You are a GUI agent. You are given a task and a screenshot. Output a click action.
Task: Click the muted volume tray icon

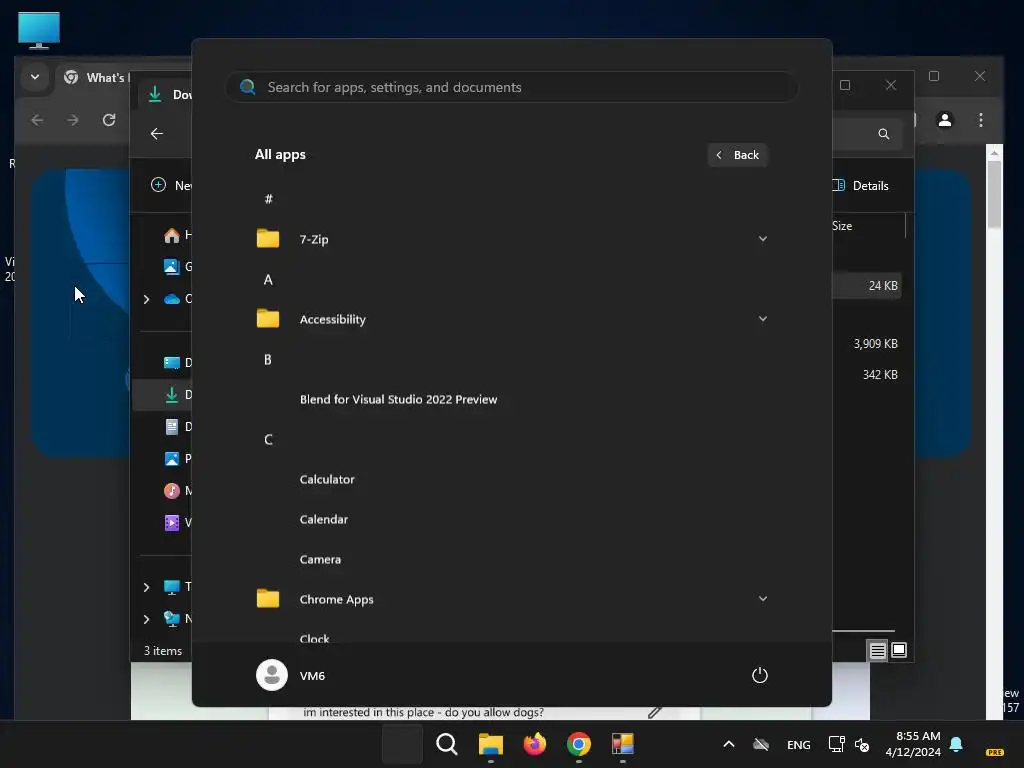862,744
